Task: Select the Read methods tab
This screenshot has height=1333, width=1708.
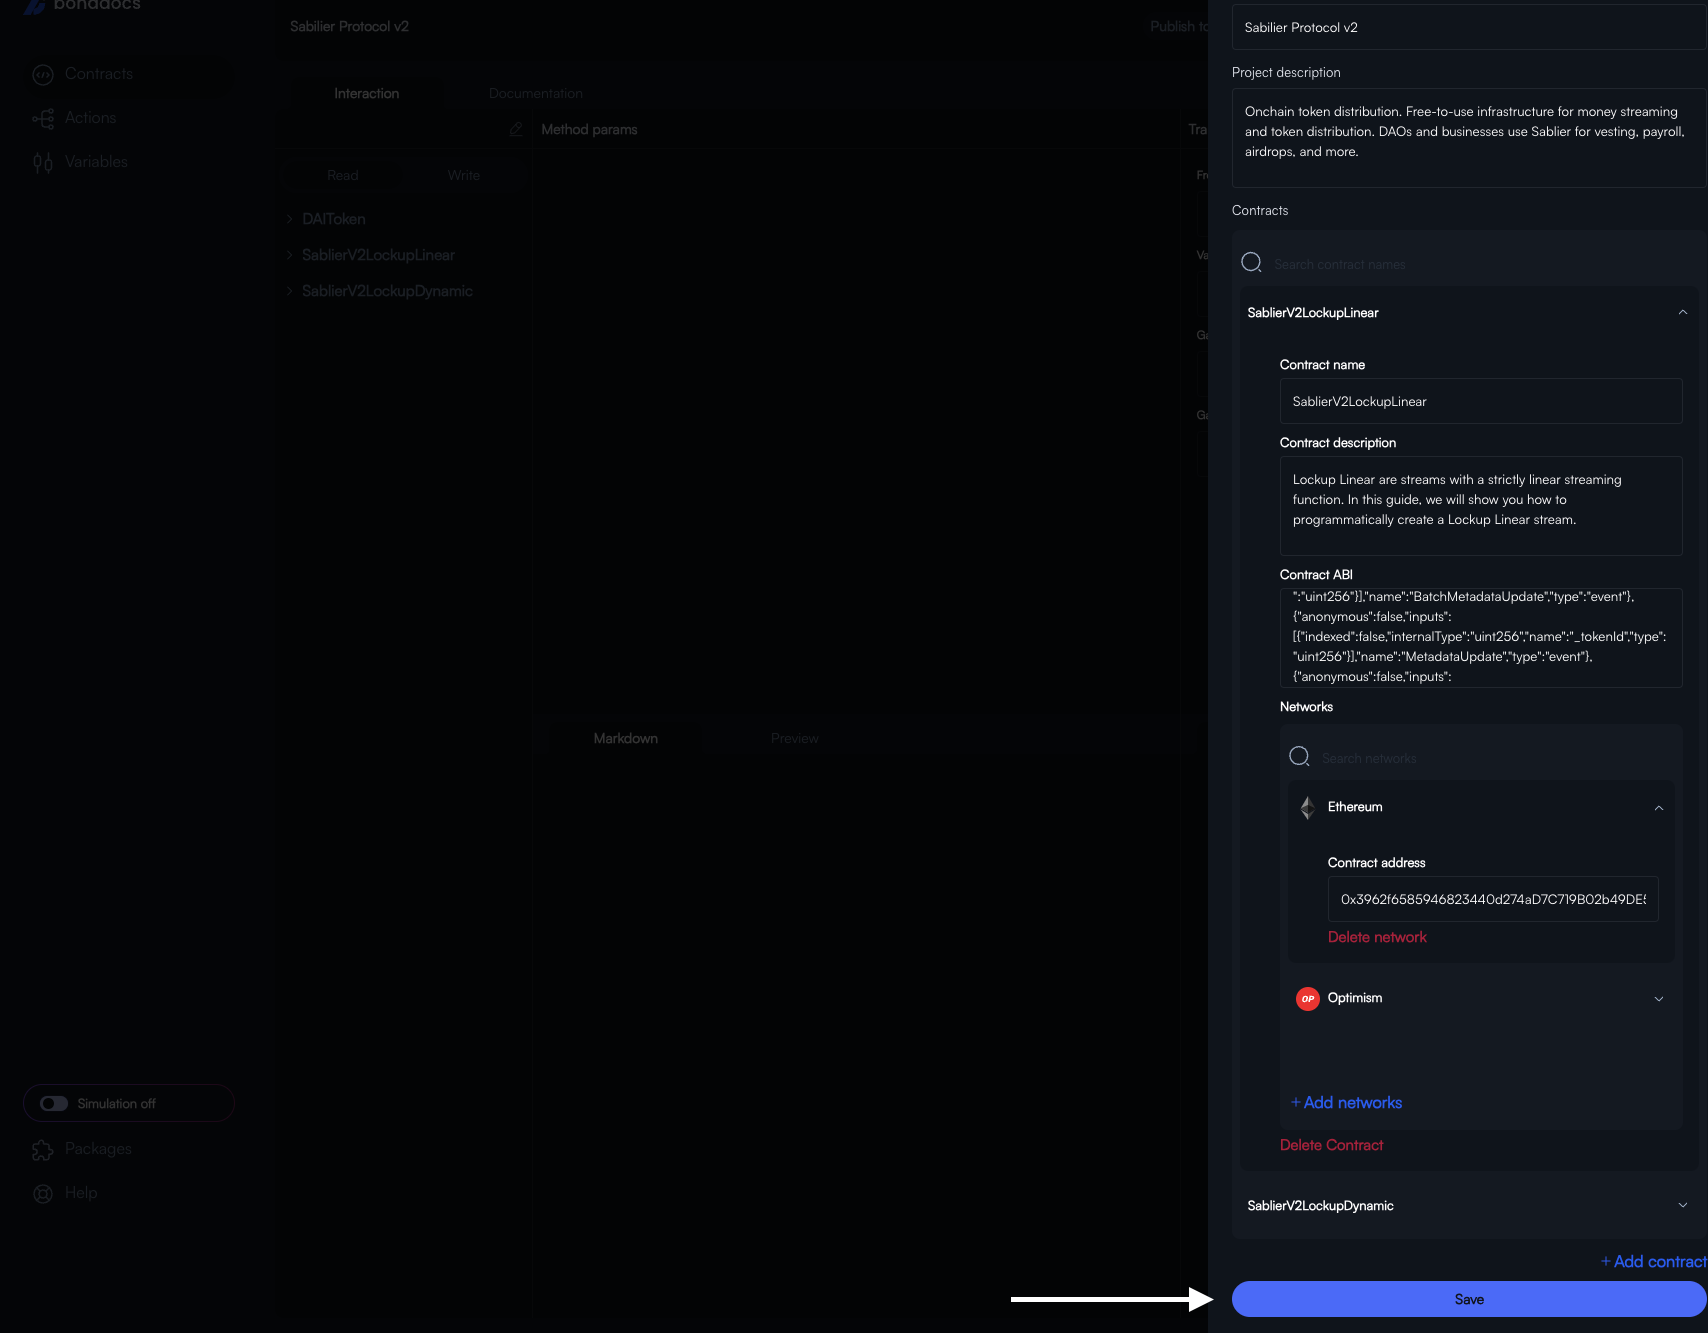Action: click(342, 175)
